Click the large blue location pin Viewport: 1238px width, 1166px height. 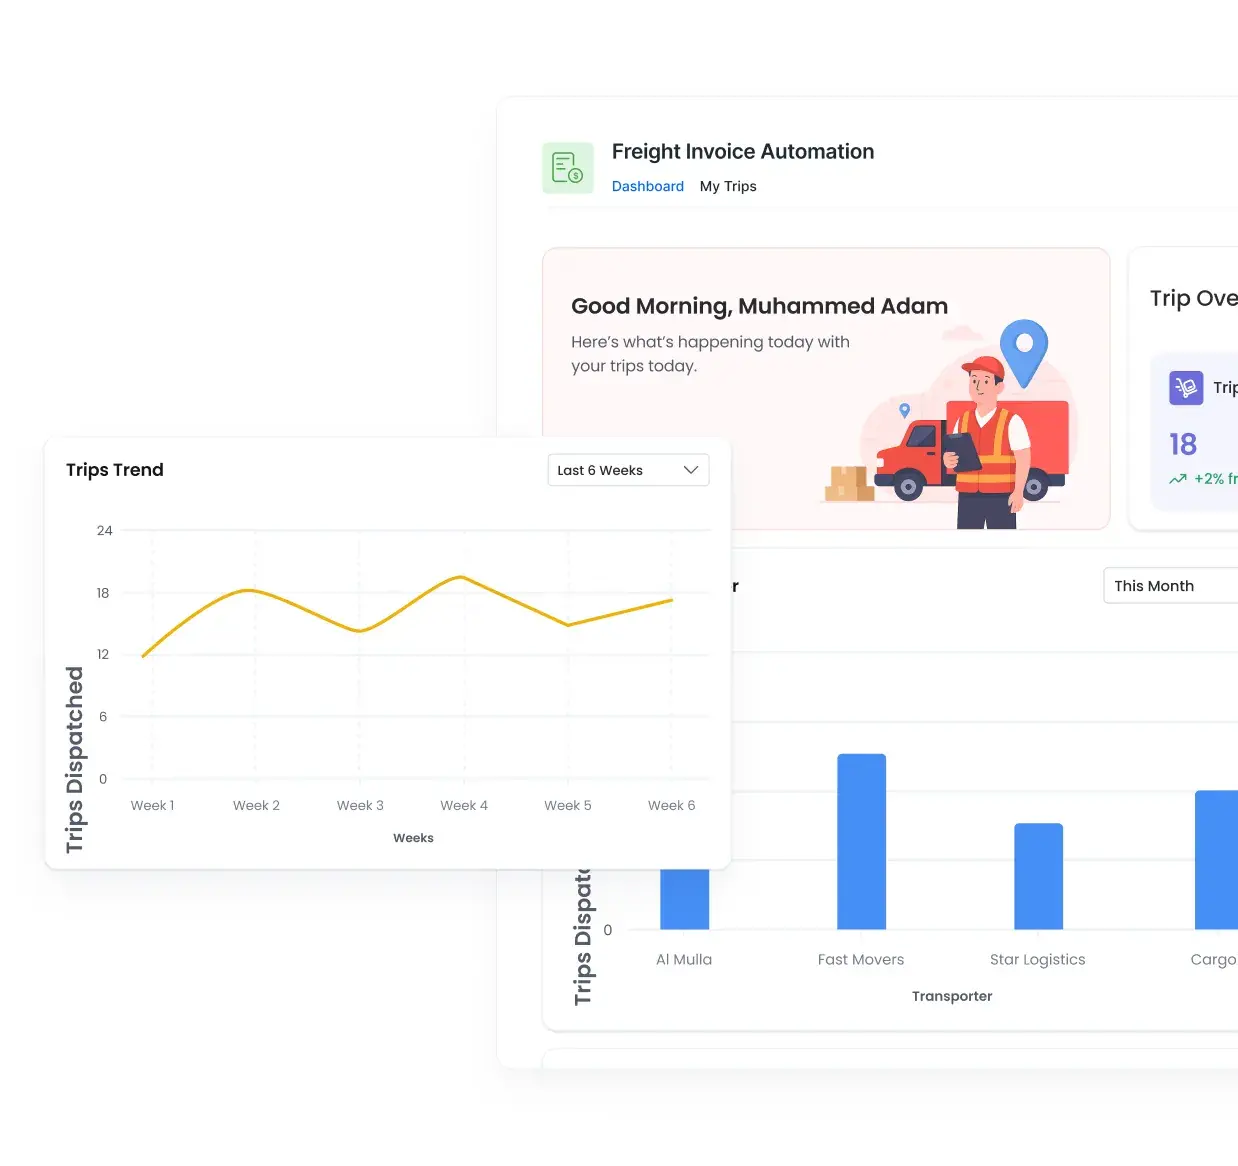click(x=1023, y=351)
